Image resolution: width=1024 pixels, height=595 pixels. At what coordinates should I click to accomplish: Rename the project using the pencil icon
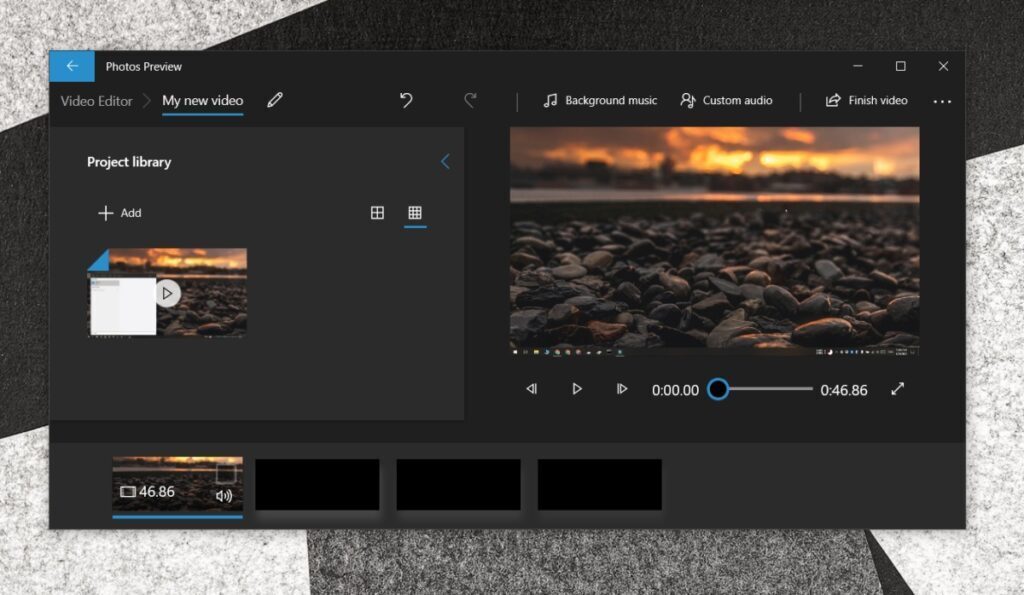[275, 100]
